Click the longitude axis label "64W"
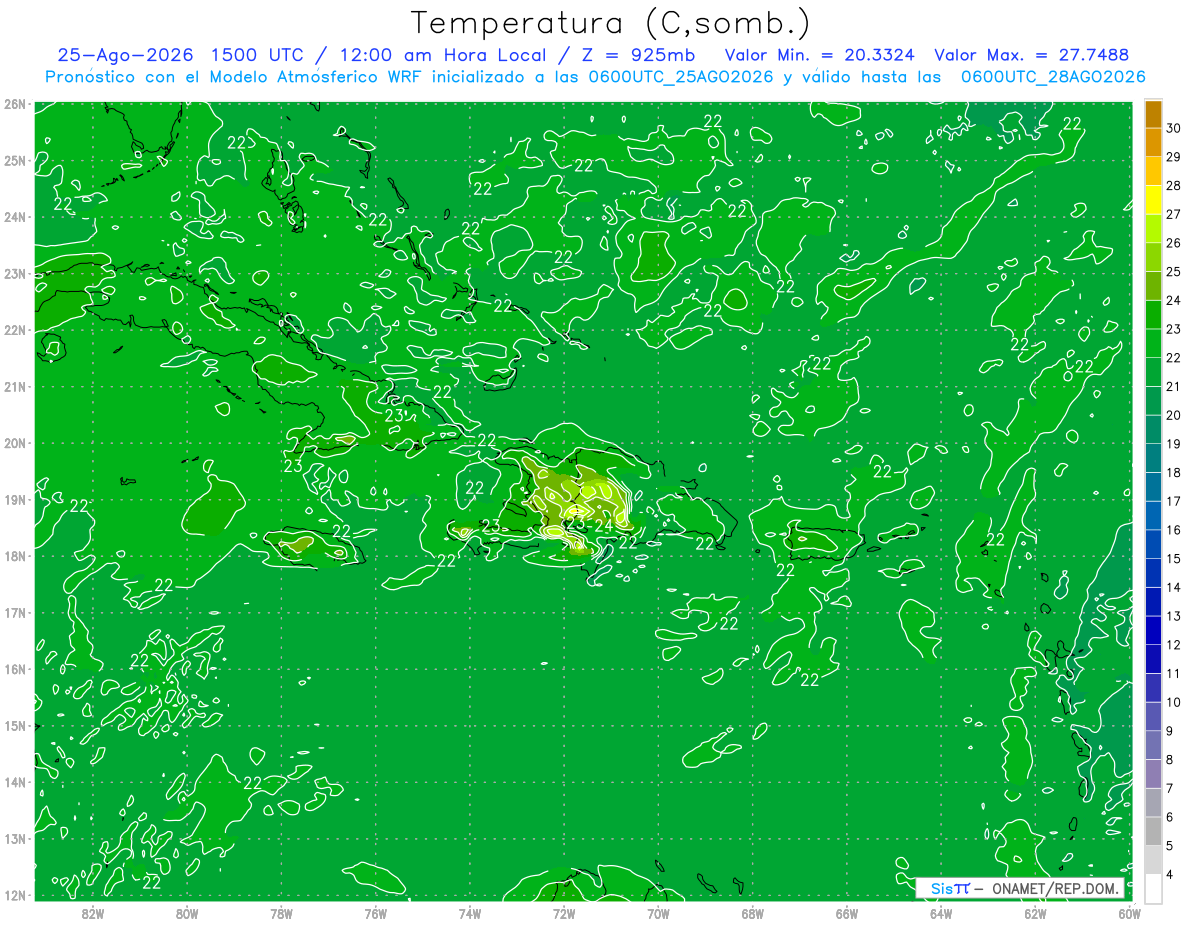This screenshot has width=1200, height=927. 941,913
